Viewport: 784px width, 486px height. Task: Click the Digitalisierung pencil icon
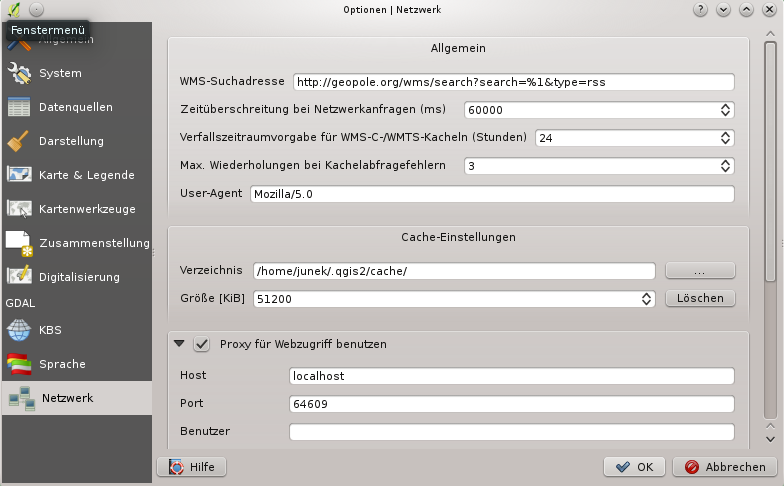pos(19,276)
